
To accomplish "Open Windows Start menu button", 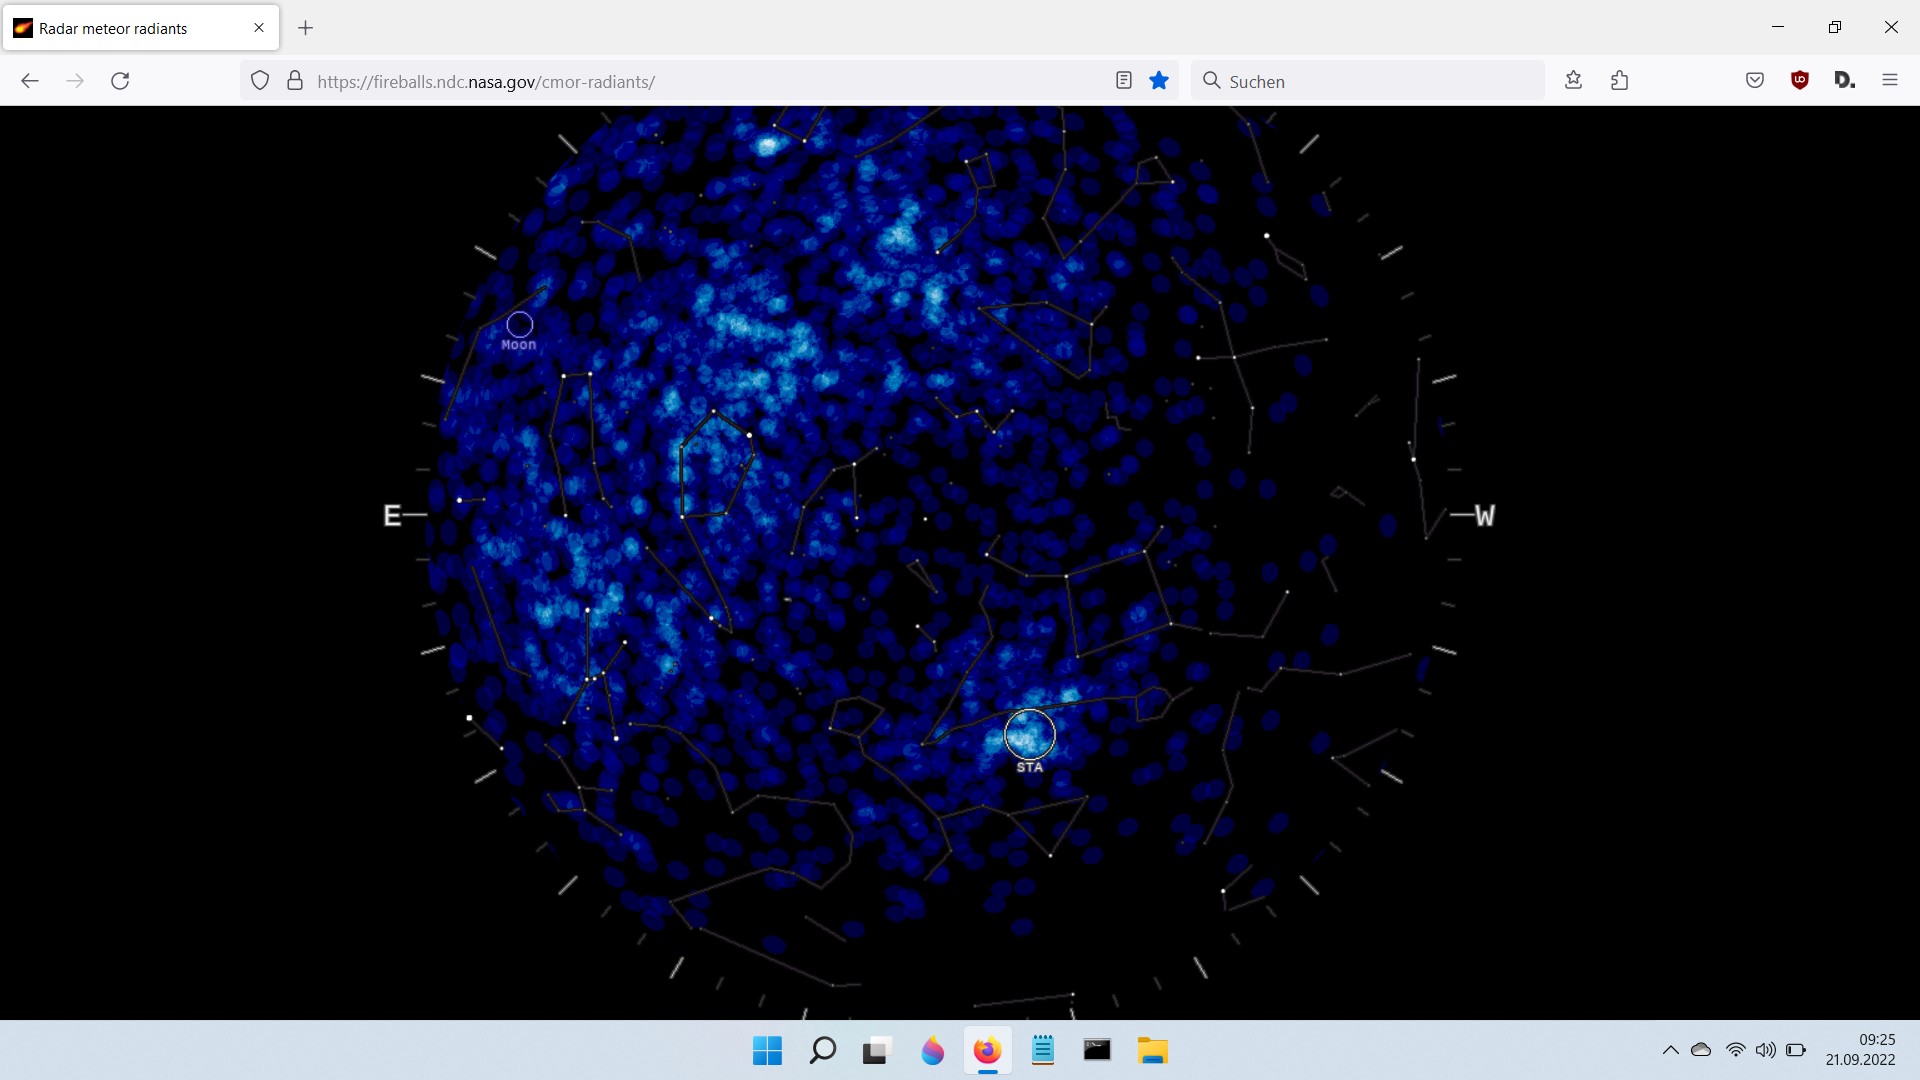I will click(767, 1051).
